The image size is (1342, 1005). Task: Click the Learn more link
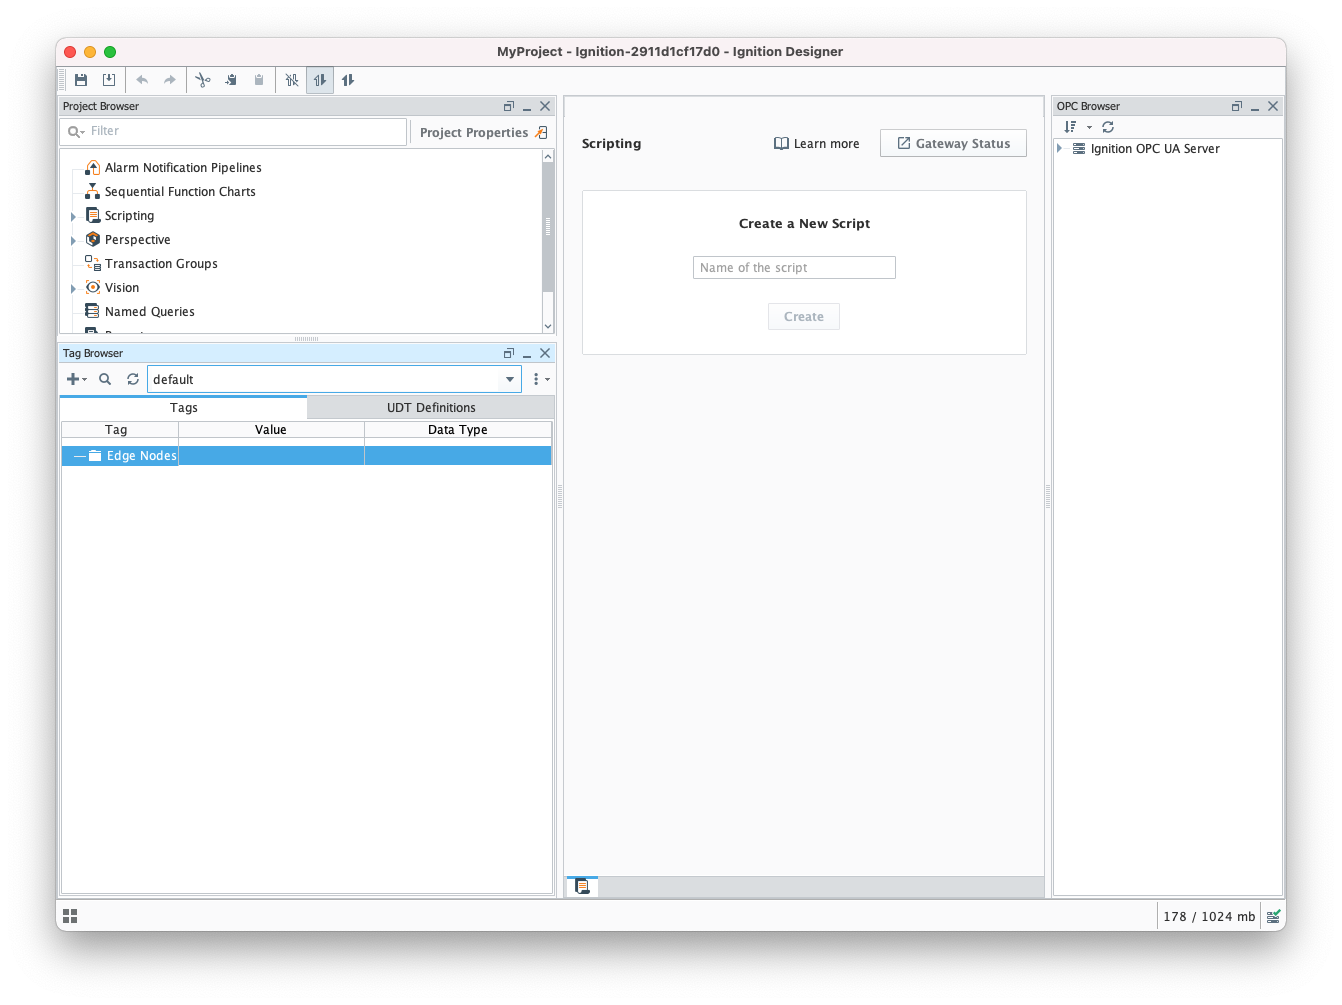coord(817,143)
